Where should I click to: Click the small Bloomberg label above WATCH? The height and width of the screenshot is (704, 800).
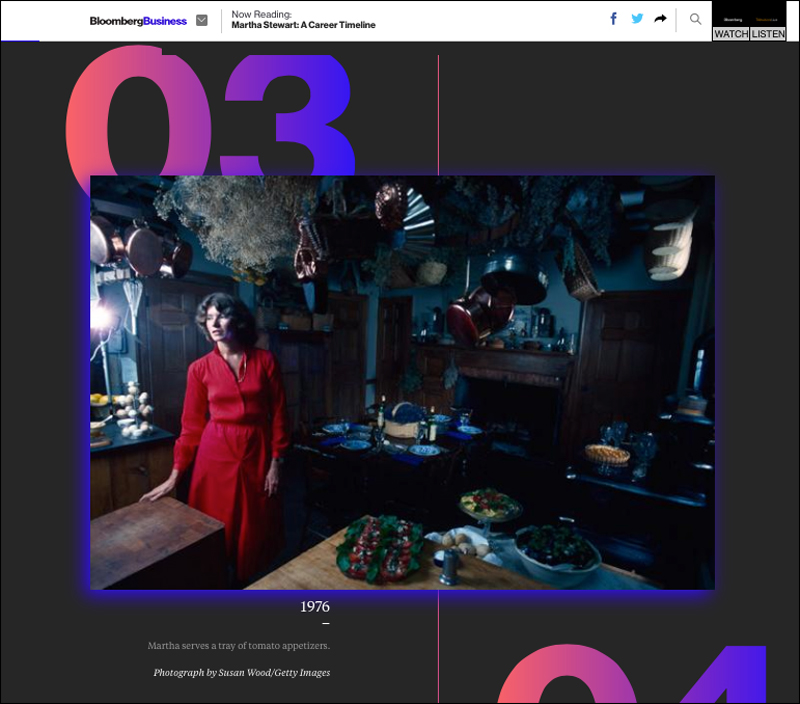tap(733, 19)
